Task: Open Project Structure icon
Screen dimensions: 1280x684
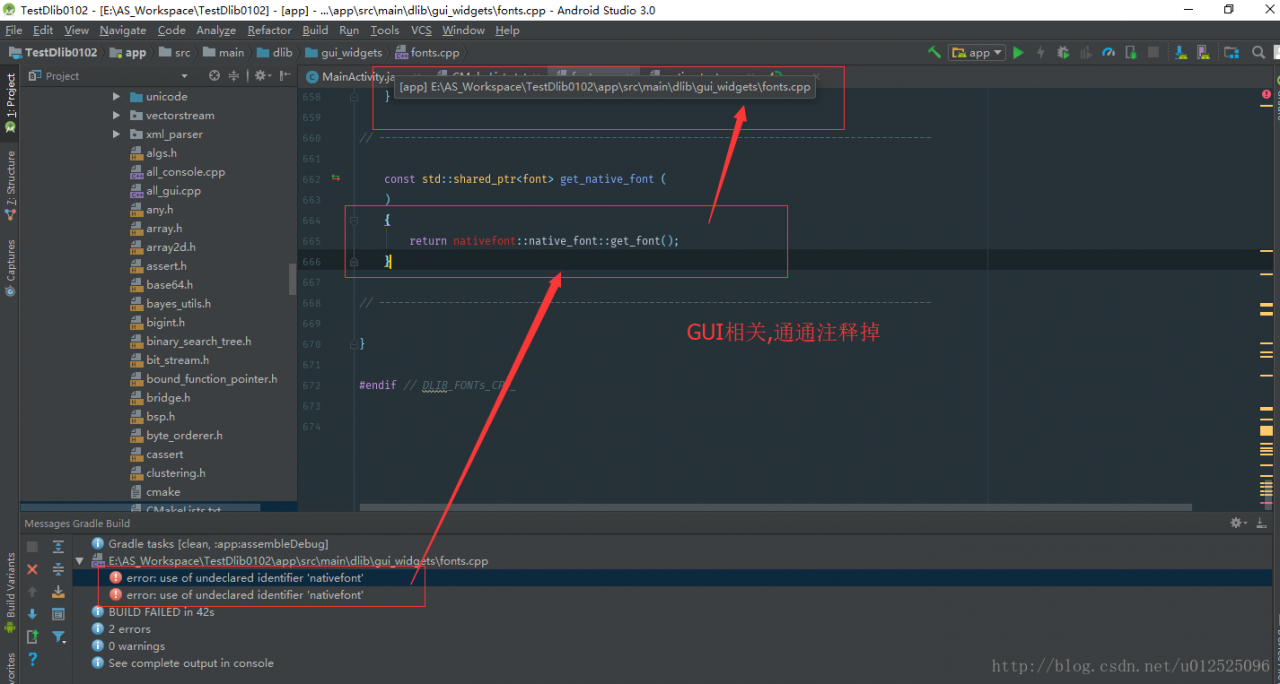Action: click(x=1231, y=52)
